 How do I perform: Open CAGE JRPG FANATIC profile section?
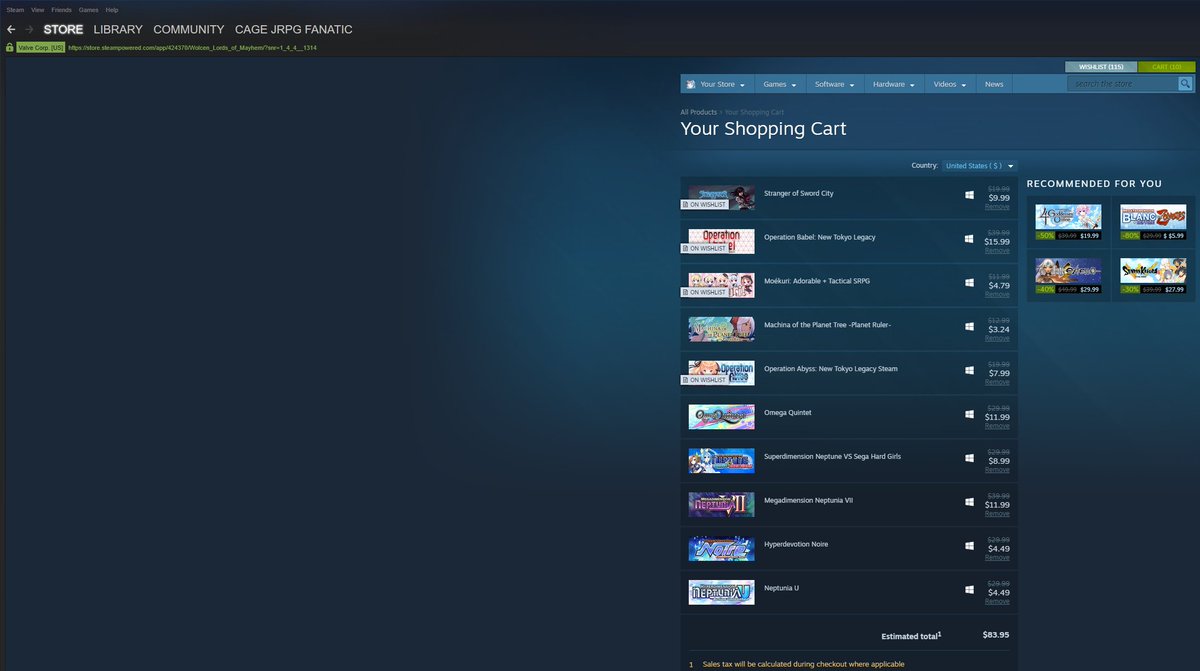[x=293, y=29]
